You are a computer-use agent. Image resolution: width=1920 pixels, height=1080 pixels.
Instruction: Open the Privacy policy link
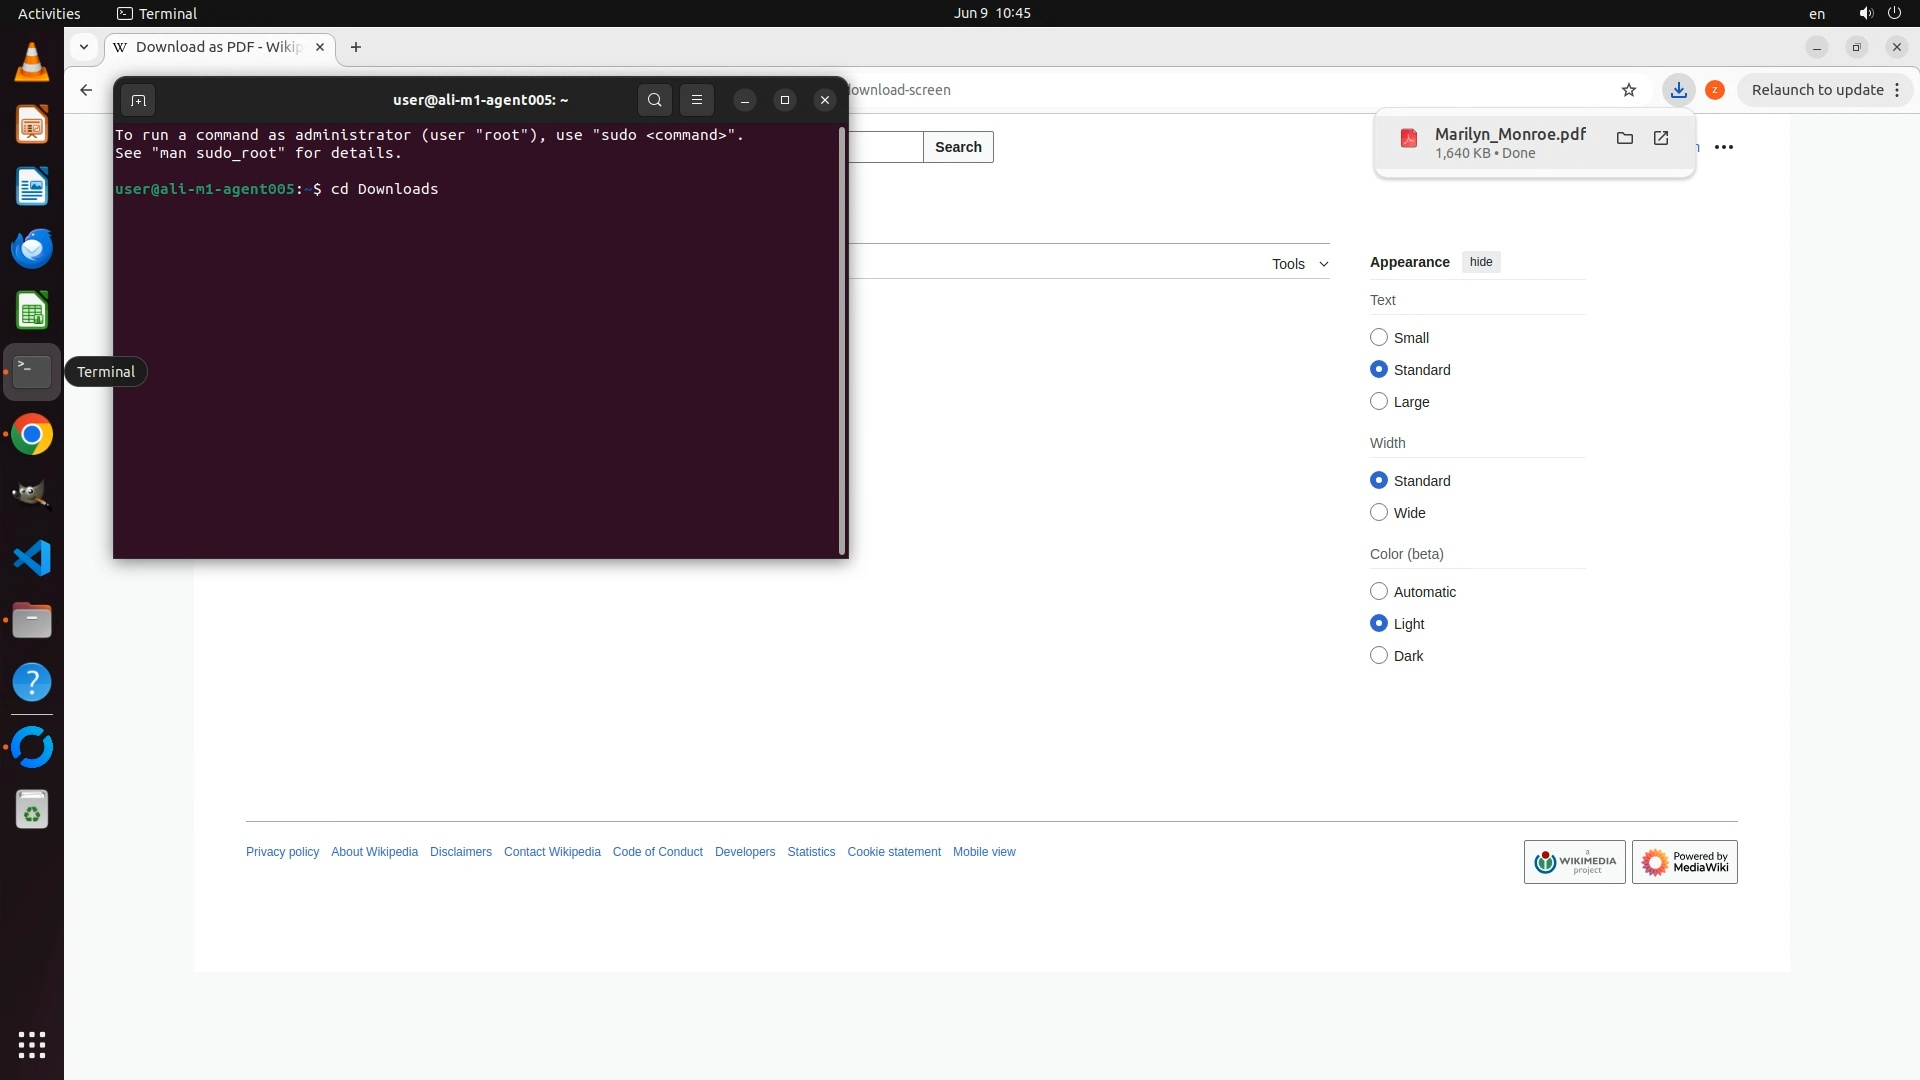coord(282,852)
